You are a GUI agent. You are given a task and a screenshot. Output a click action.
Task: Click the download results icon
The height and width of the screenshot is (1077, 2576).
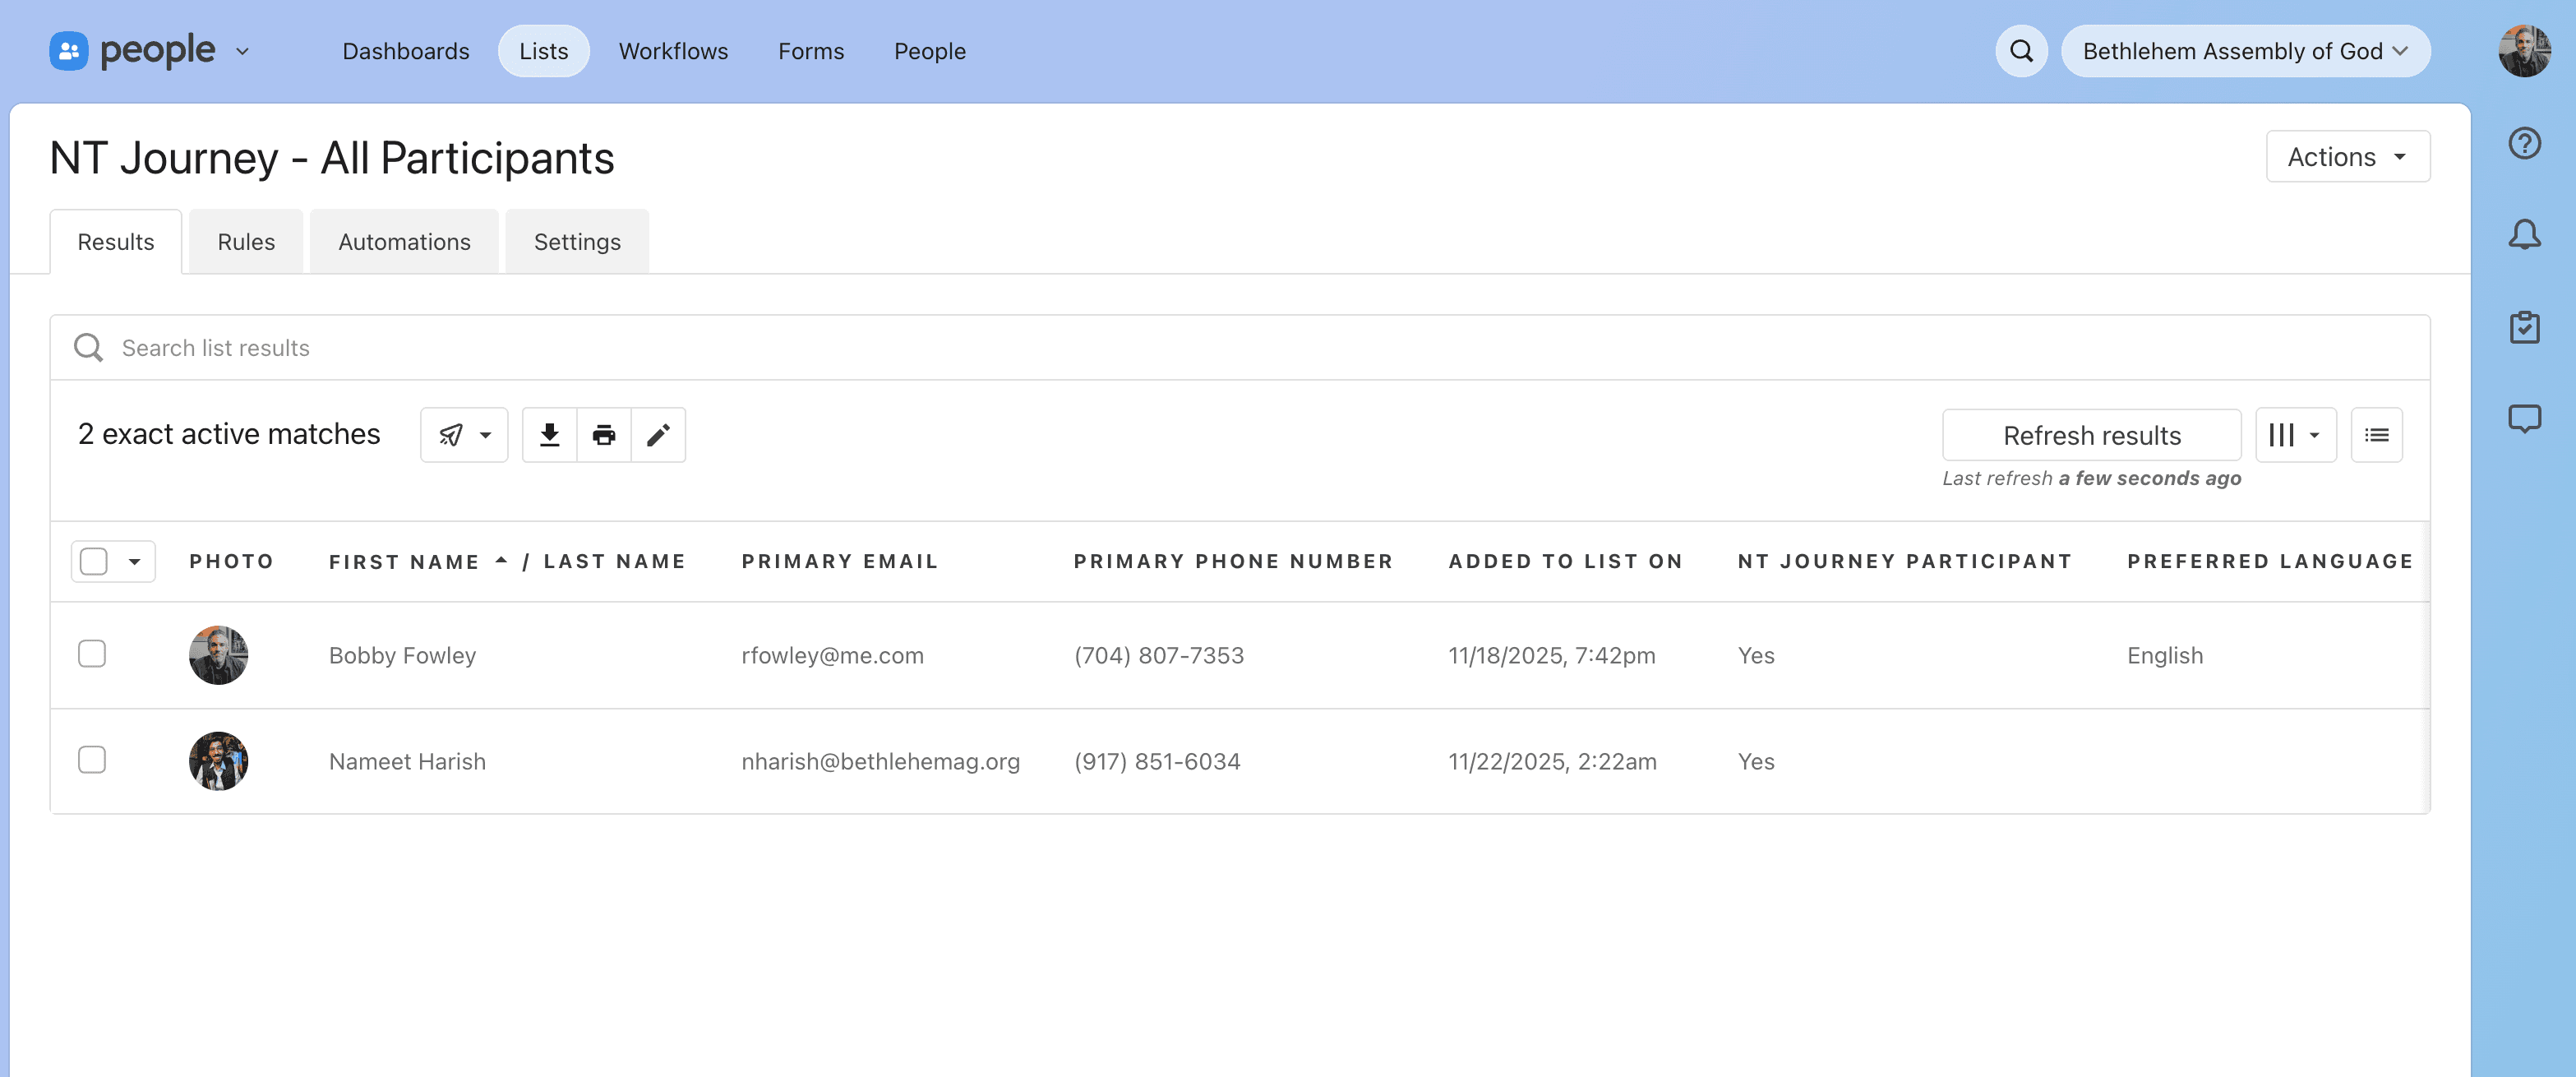tap(549, 435)
